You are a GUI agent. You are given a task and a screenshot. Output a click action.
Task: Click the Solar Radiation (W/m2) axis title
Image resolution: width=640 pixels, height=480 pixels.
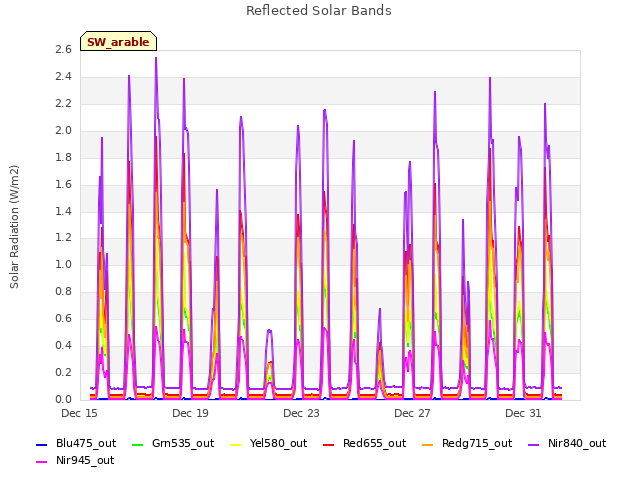tap(14, 227)
